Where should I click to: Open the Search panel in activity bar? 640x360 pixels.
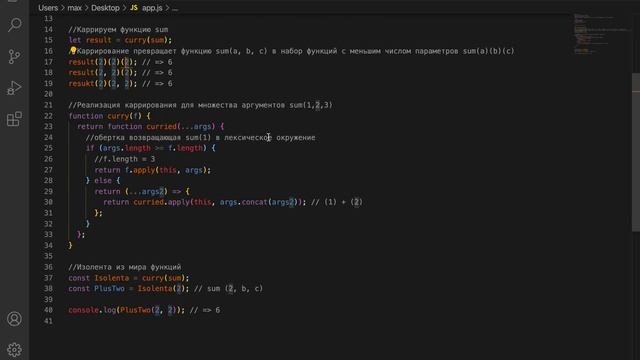pyautogui.click(x=14, y=25)
